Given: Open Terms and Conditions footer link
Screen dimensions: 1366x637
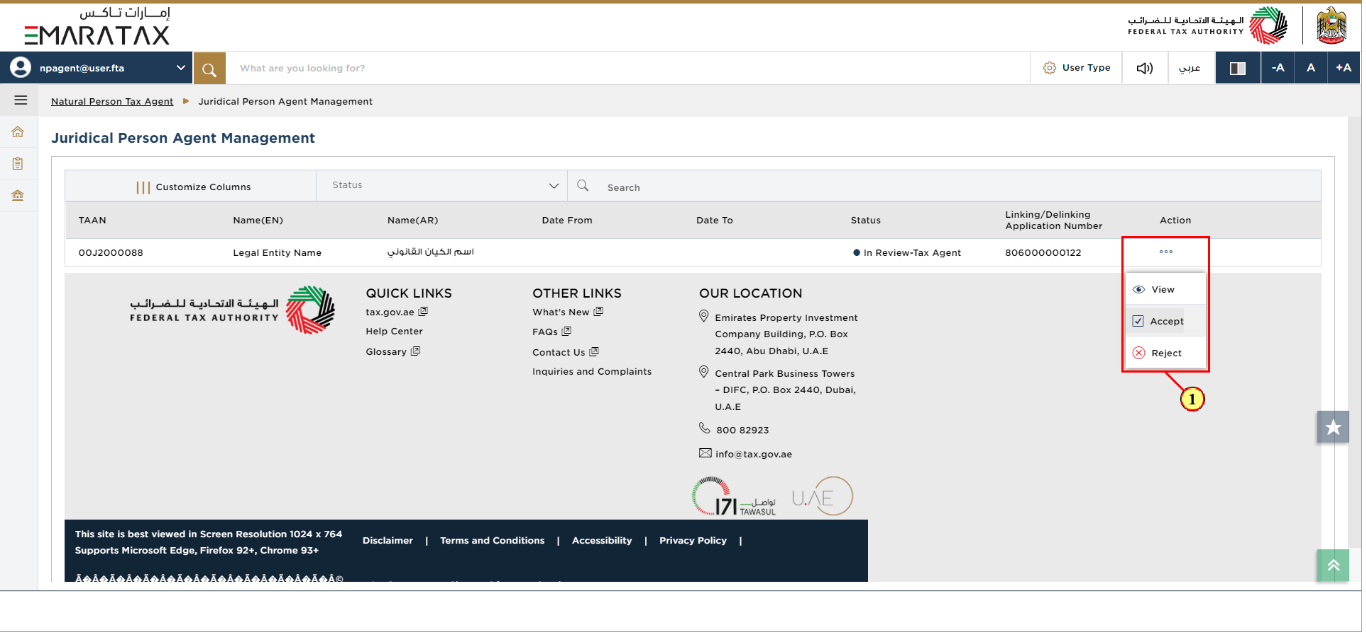Looking at the screenshot, I should point(492,540).
